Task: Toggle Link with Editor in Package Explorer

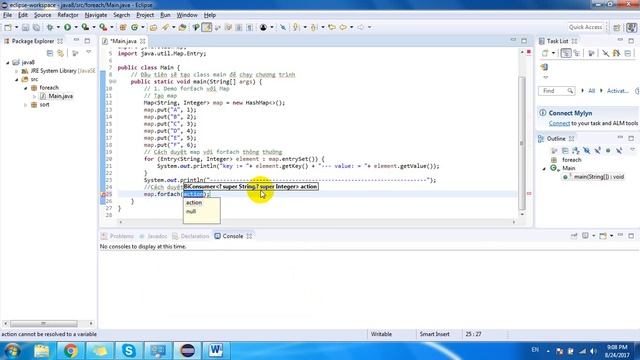Action: point(60,53)
